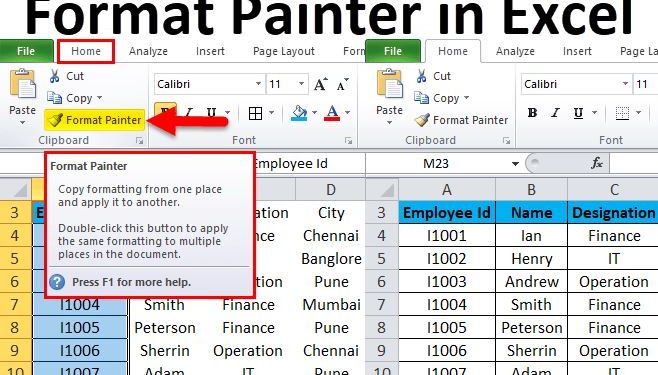This screenshot has height=375, width=658.
Task: Open font size 11 dropdown in left window
Action: point(301,84)
